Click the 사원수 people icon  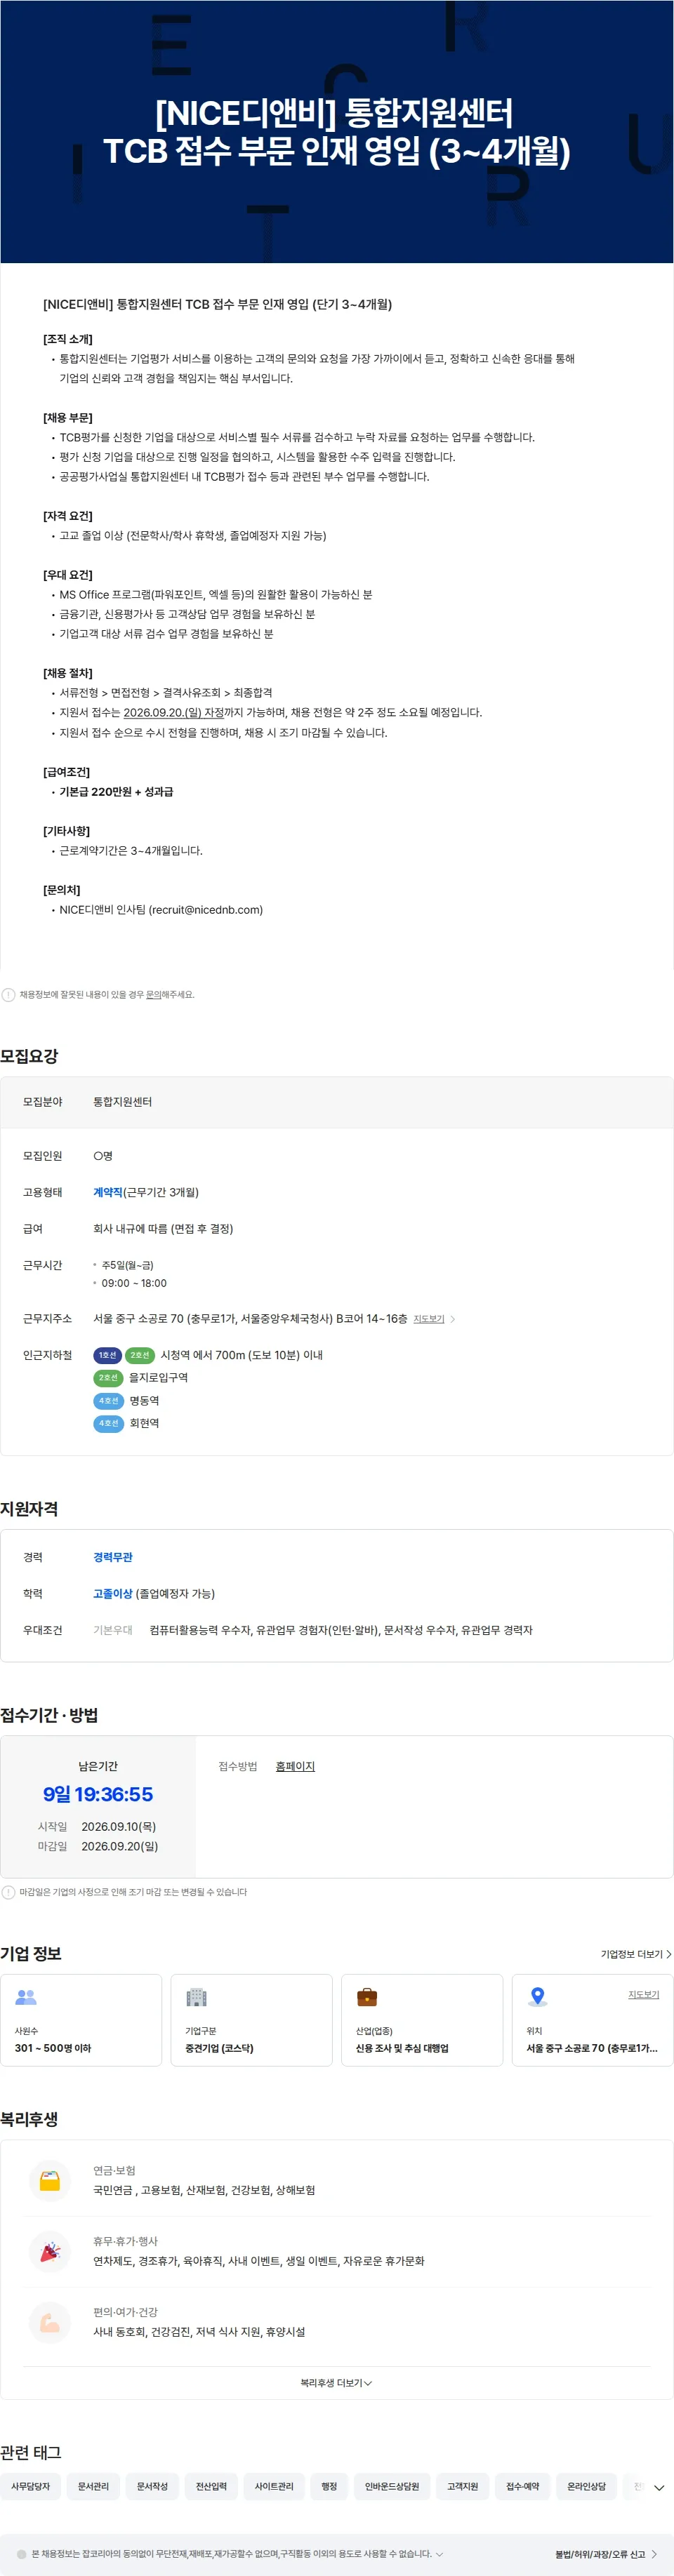(26, 1997)
